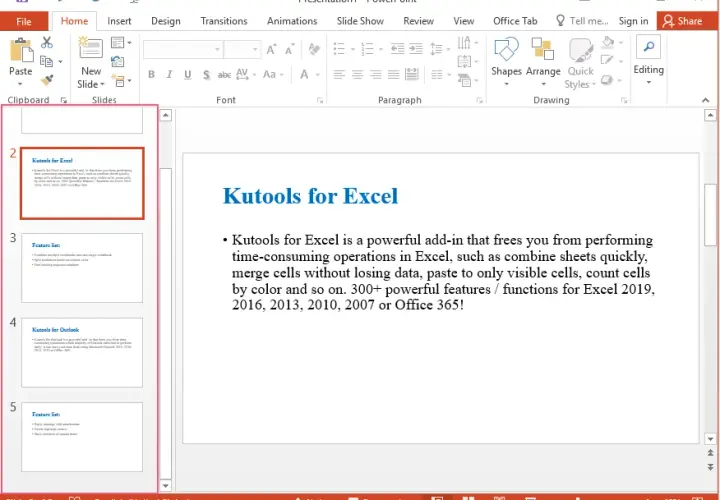This screenshot has height=500, width=720.
Task: Click the Add or Remove Columns icon
Action: pos(437,74)
